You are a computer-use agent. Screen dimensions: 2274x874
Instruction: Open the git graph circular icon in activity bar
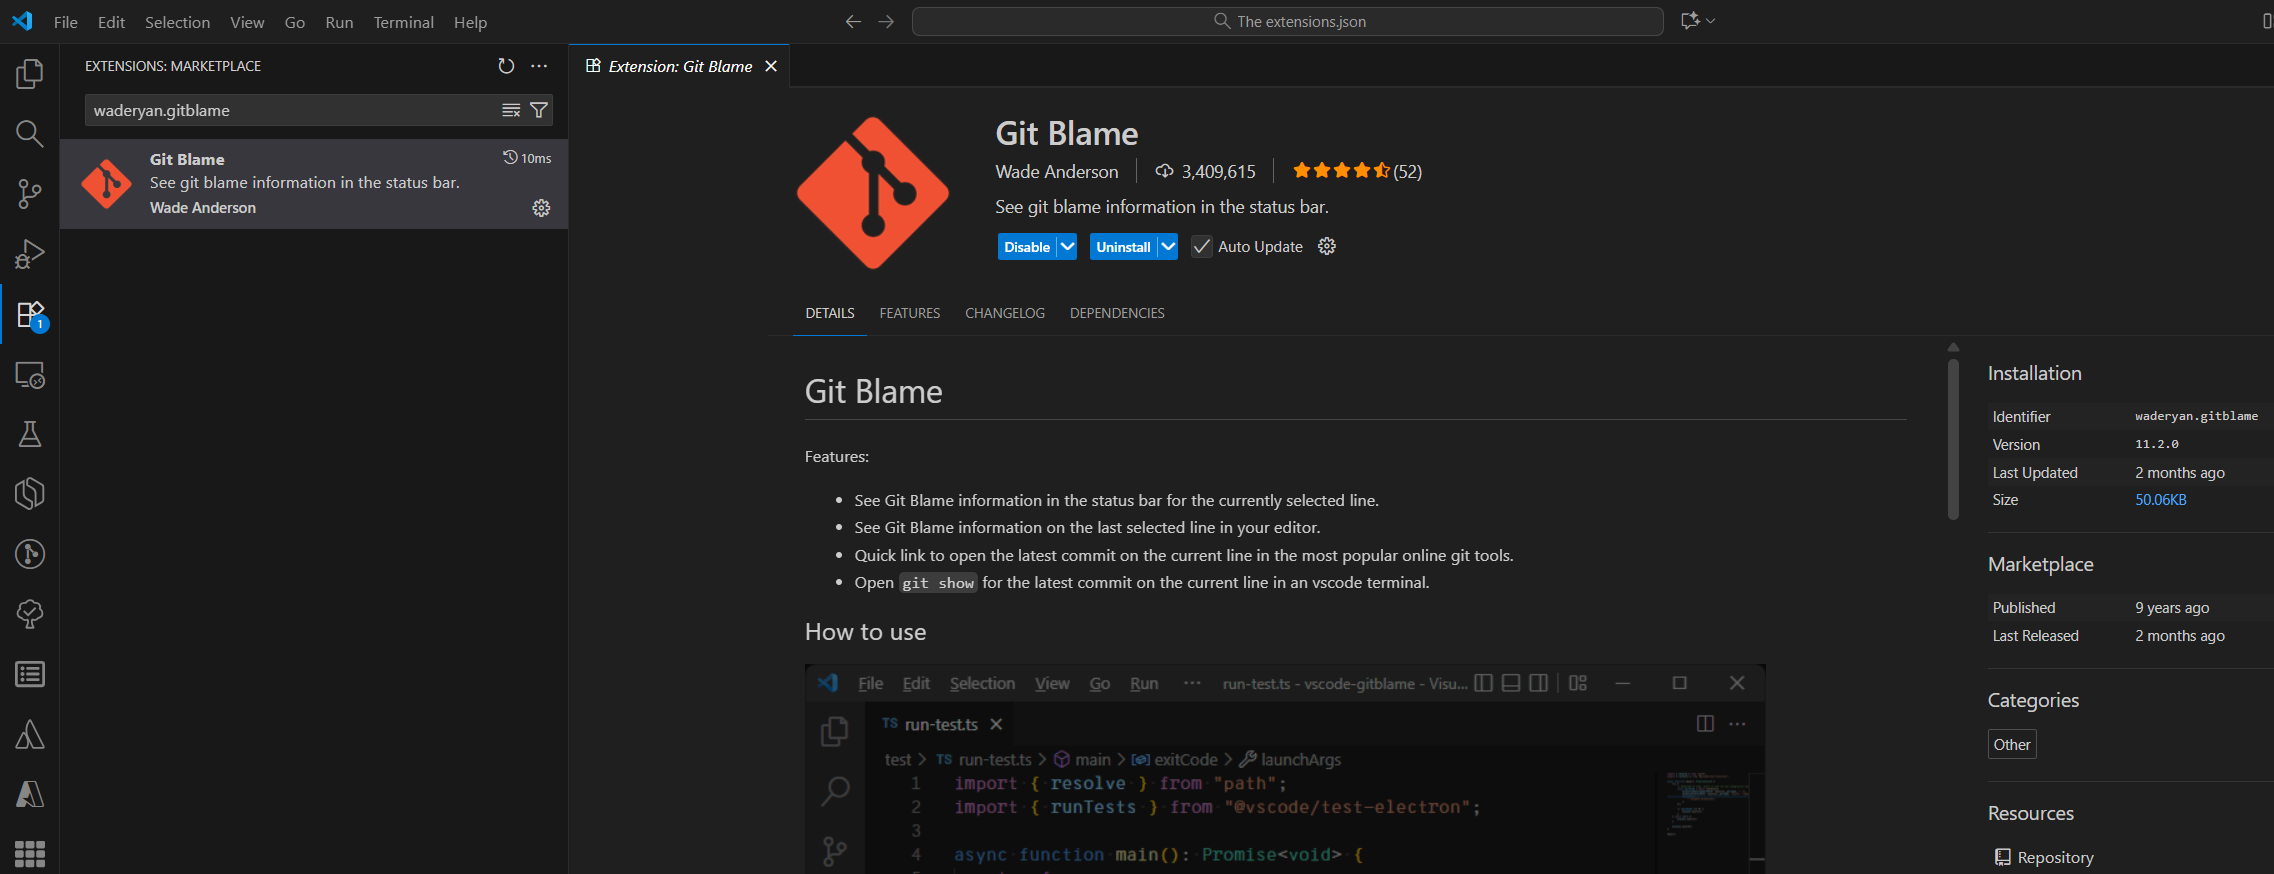click(30, 554)
